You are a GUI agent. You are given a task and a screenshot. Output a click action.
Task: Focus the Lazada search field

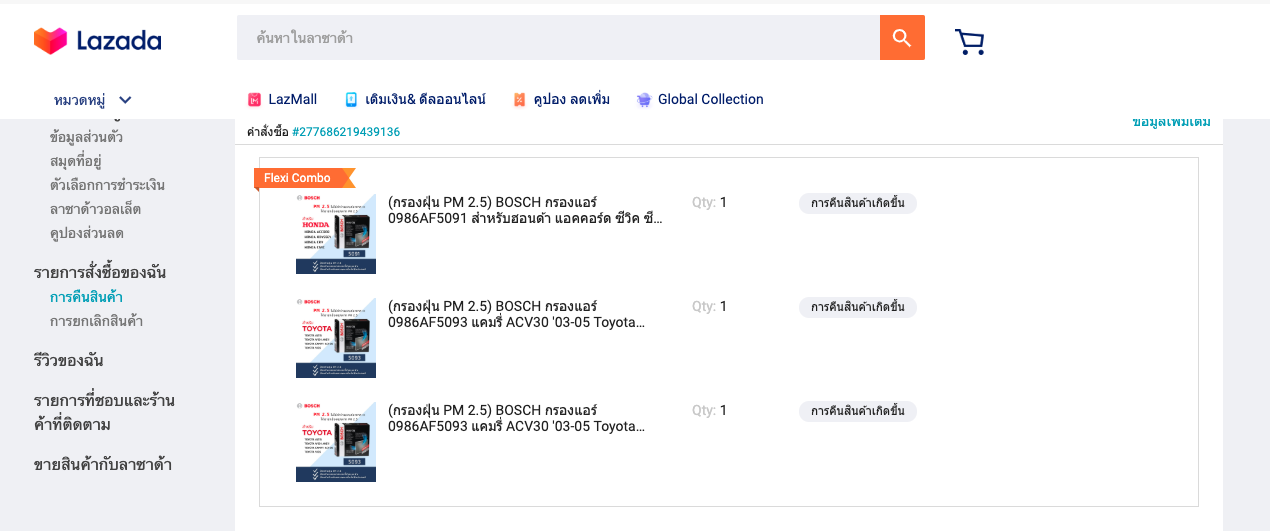pyautogui.click(x=558, y=38)
